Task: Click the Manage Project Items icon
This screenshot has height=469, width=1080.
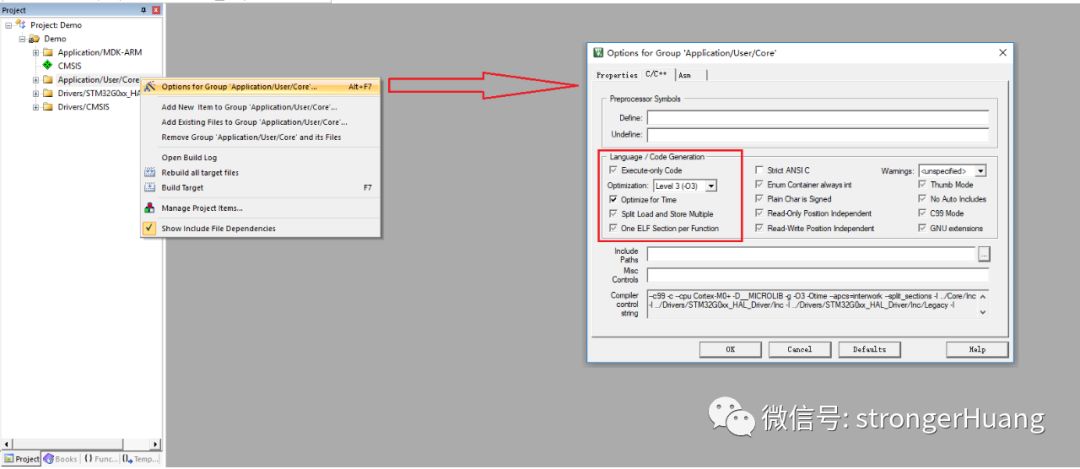Action: (149, 208)
